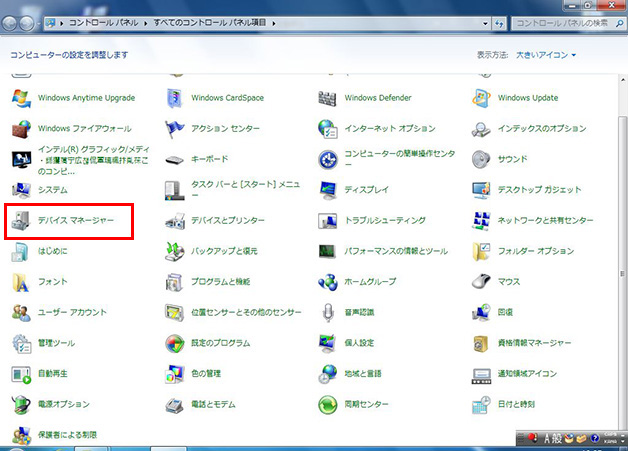The height and width of the screenshot is (451, 628).
Task: Open ディスプレイ settings
Action: tap(354, 190)
